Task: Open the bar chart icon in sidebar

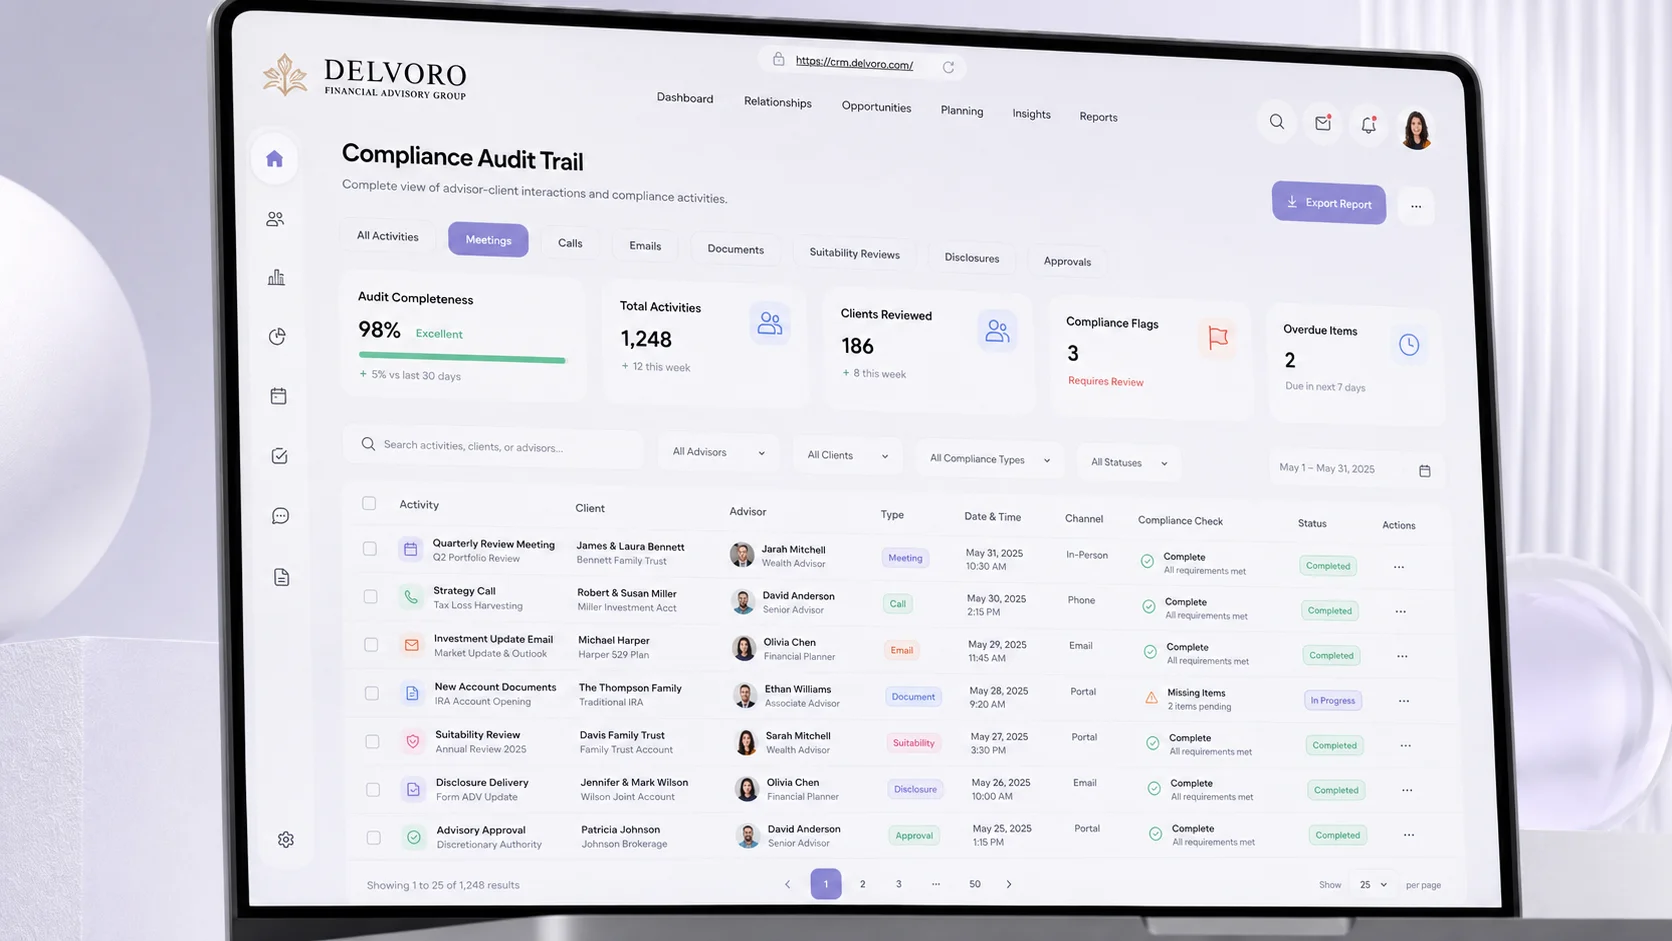Action: [x=276, y=277]
